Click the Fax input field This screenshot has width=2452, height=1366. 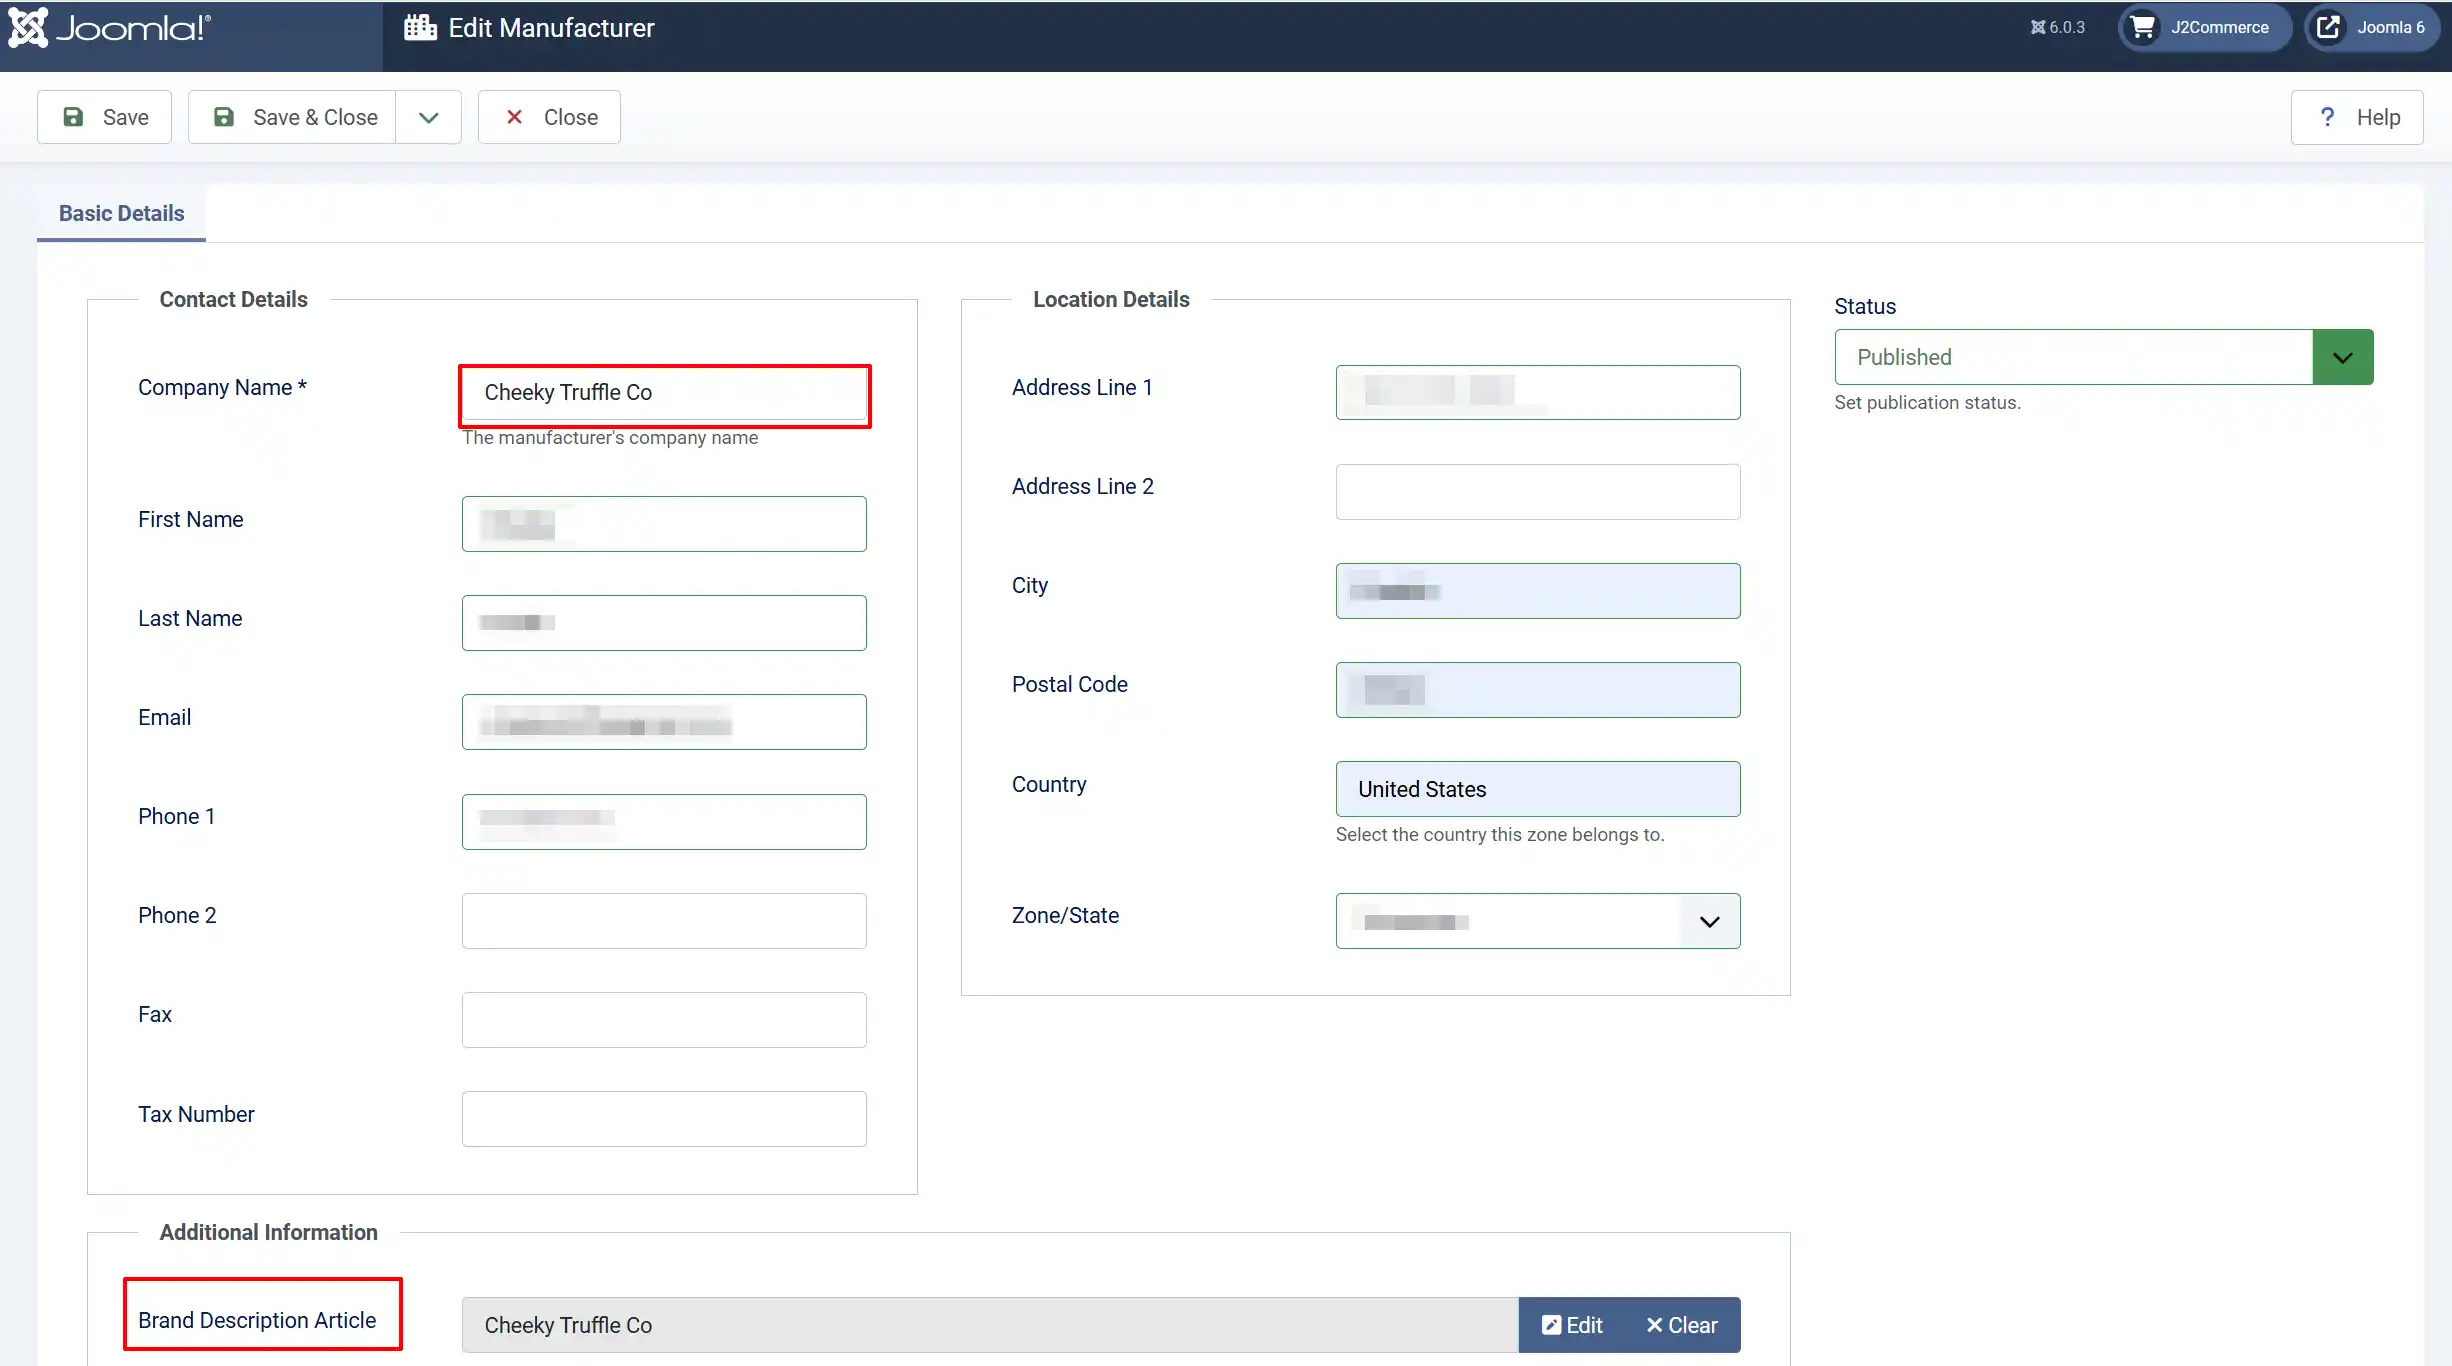664,1020
